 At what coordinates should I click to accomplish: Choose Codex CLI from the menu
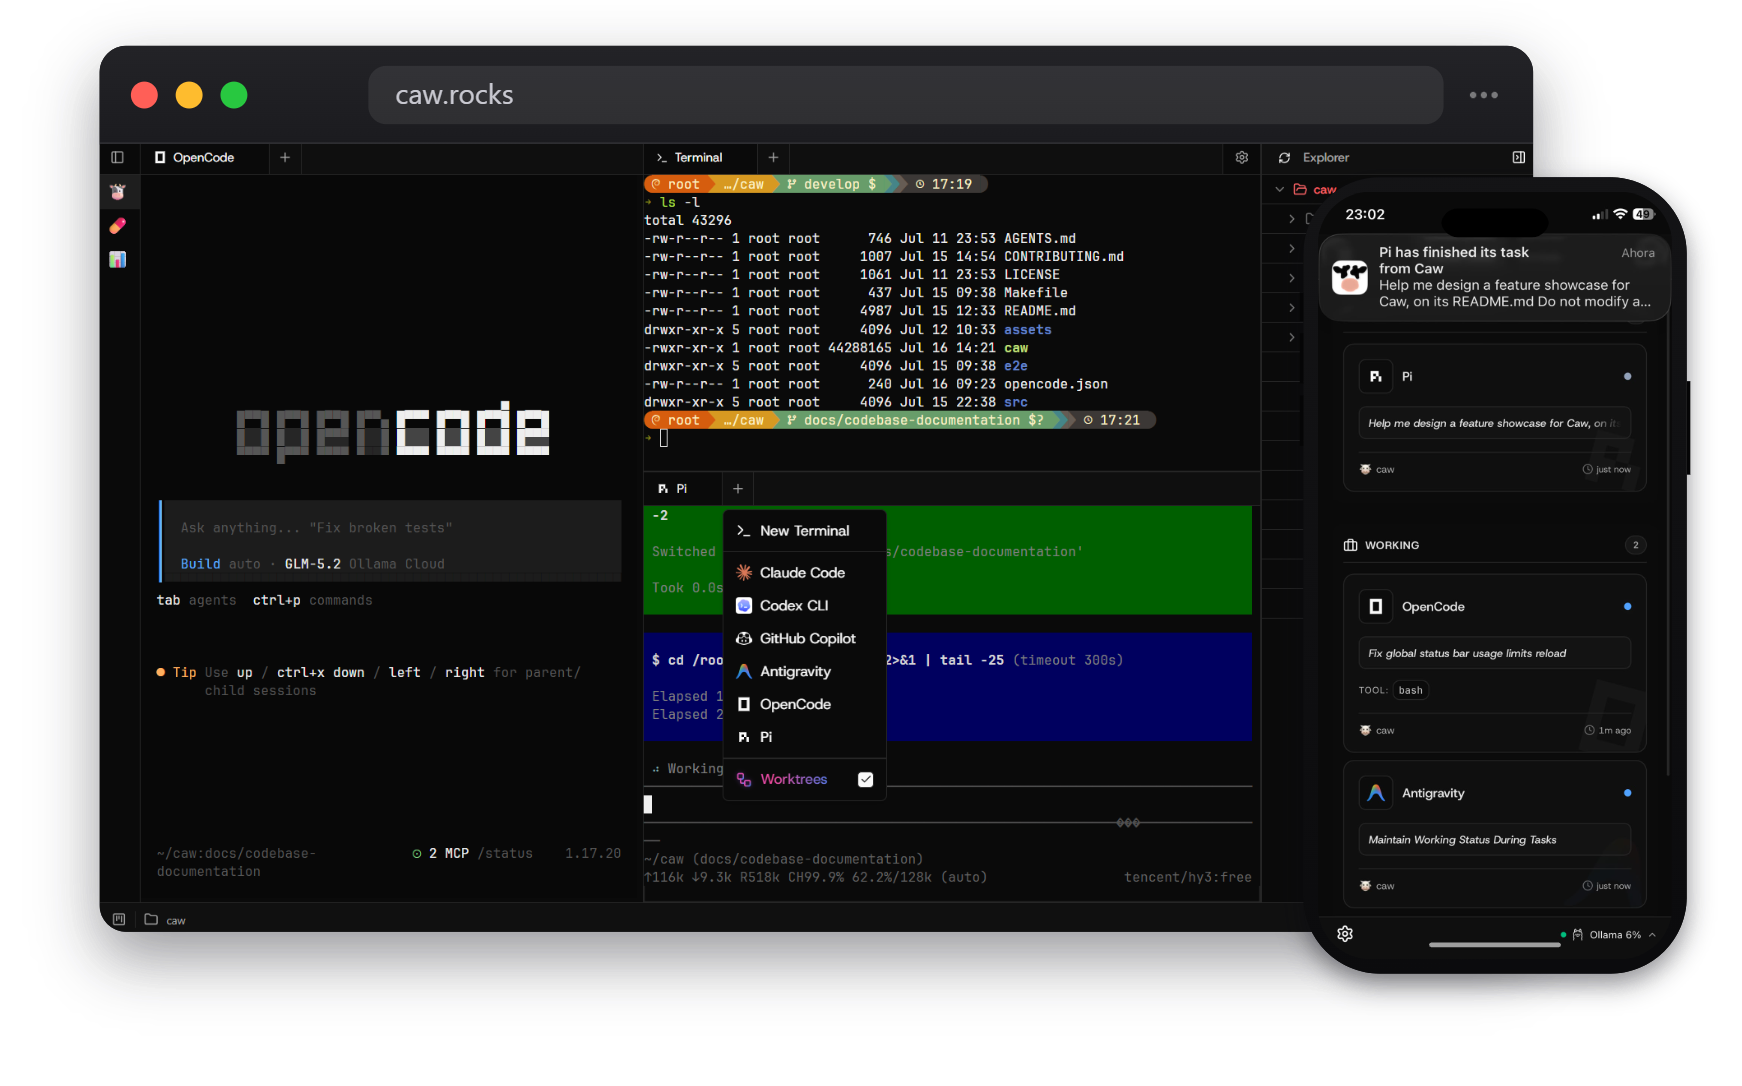tap(805, 606)
